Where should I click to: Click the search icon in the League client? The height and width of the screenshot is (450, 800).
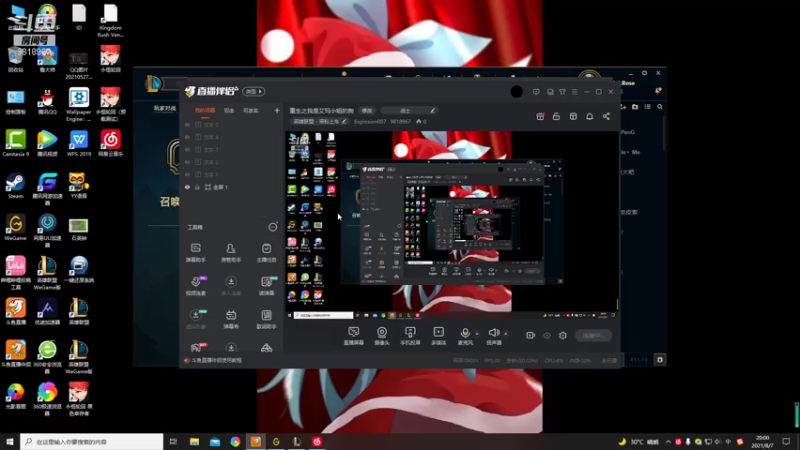(x=660, y=107)
